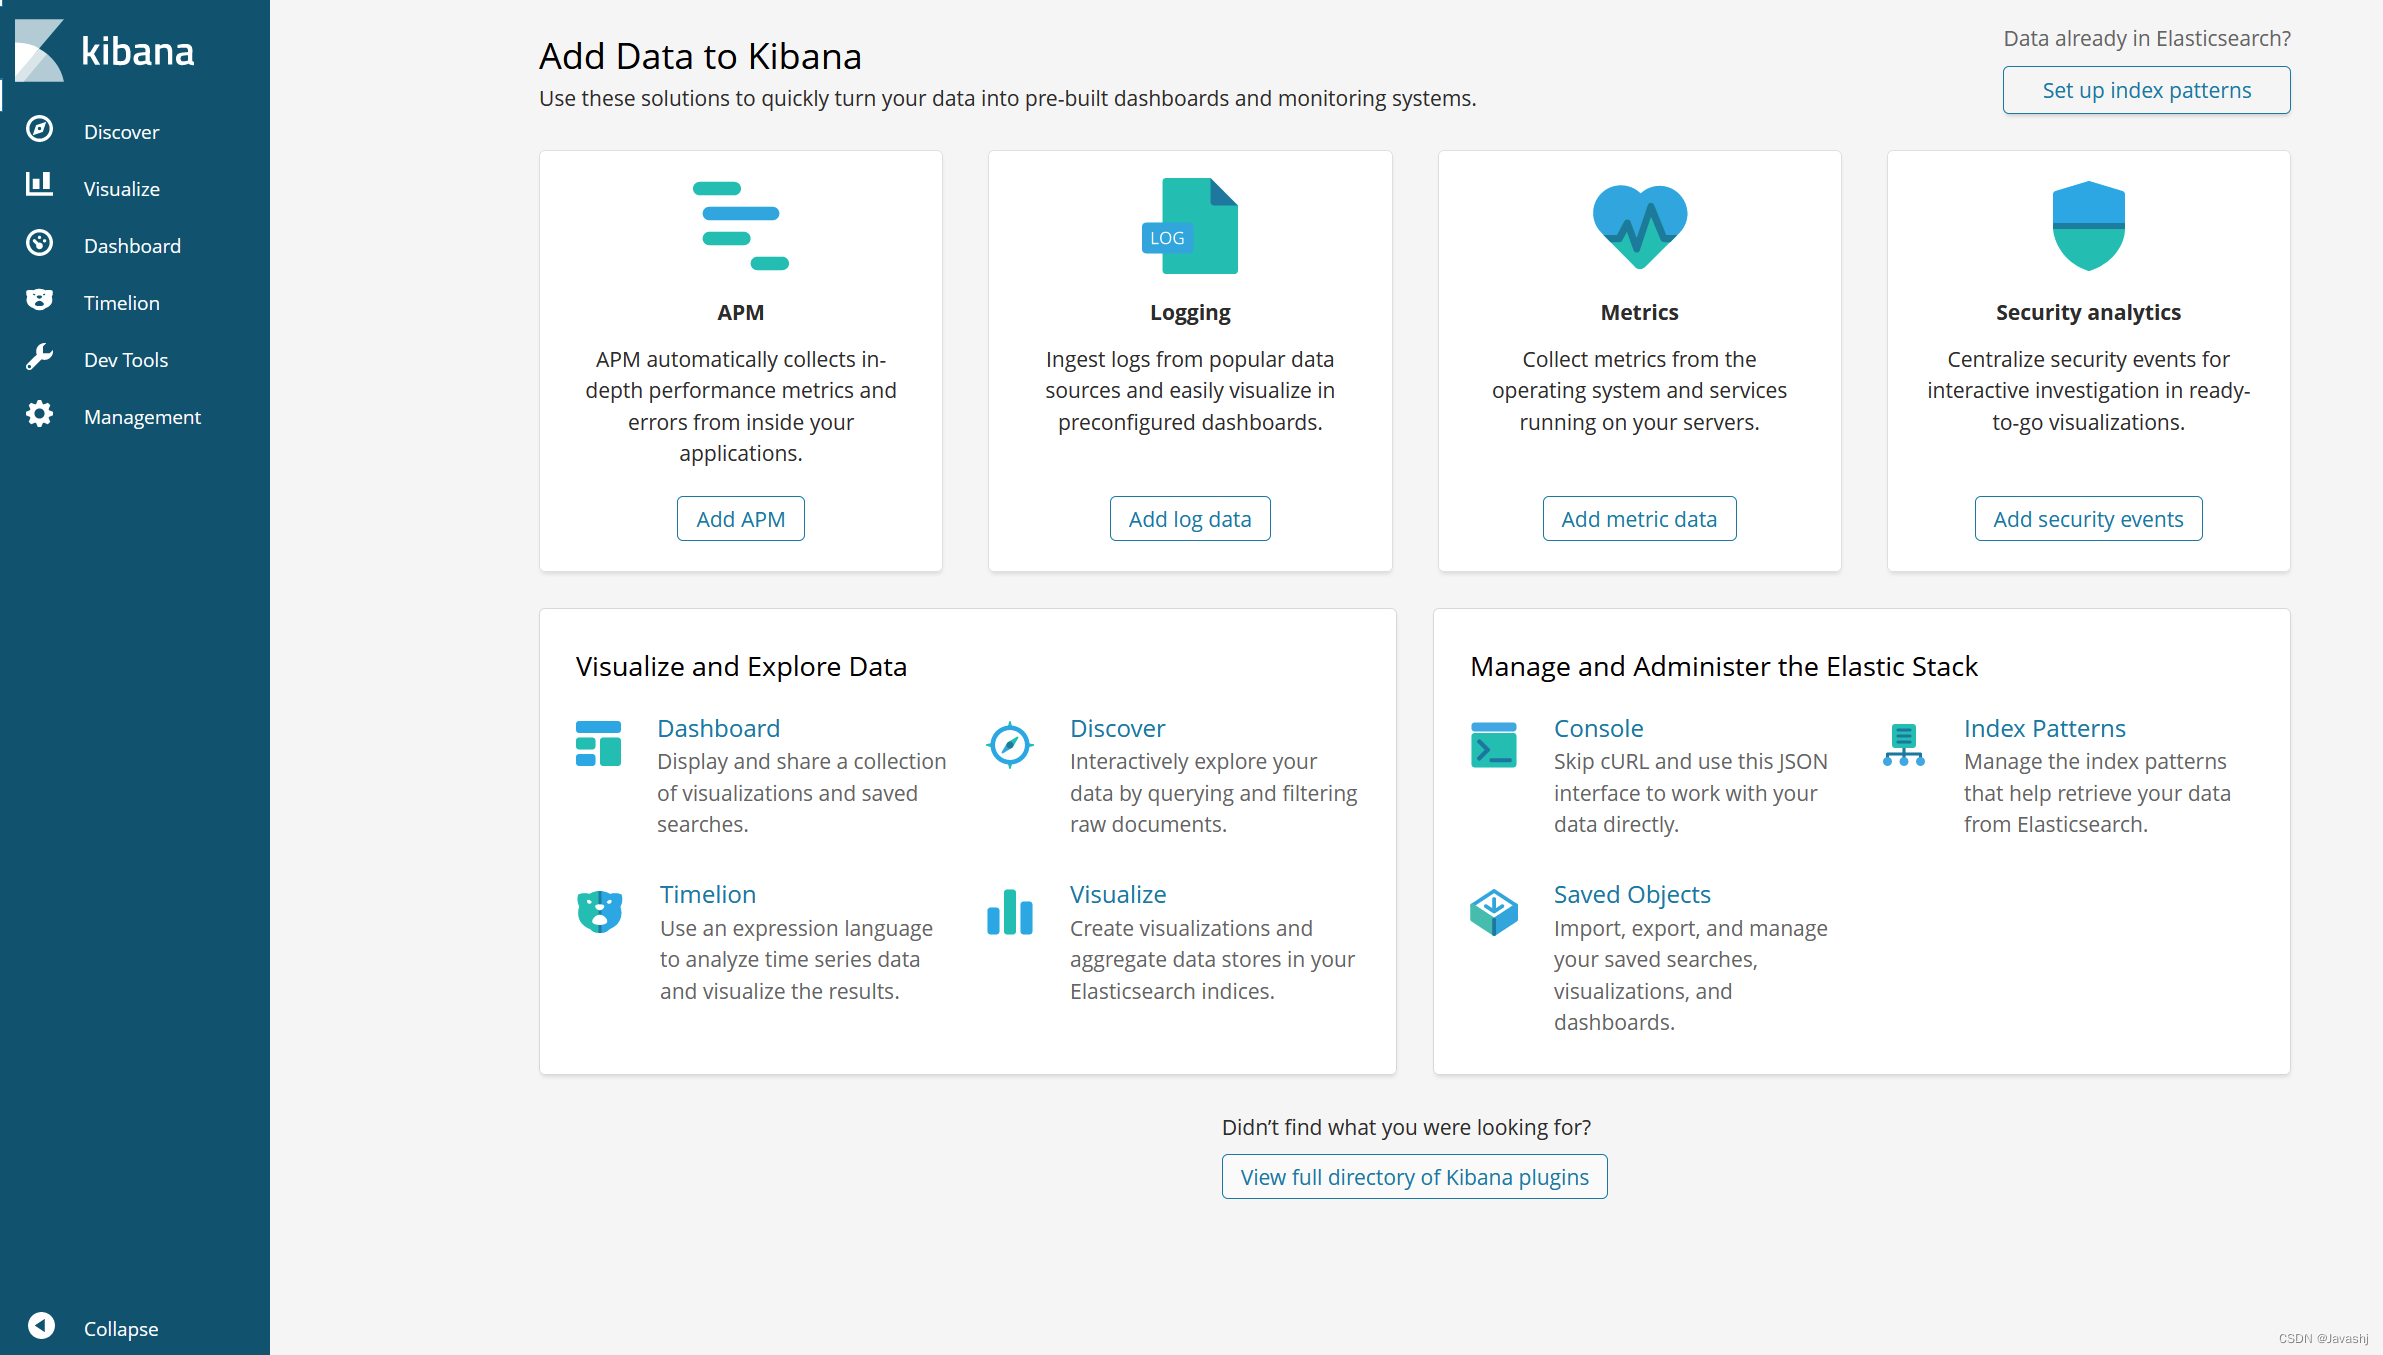Image resolution: width=2383 pixels, height=1355 pixels.
Task: Click the Kibana logo icon
Action: pyautogui.click(x=40, y=50)
